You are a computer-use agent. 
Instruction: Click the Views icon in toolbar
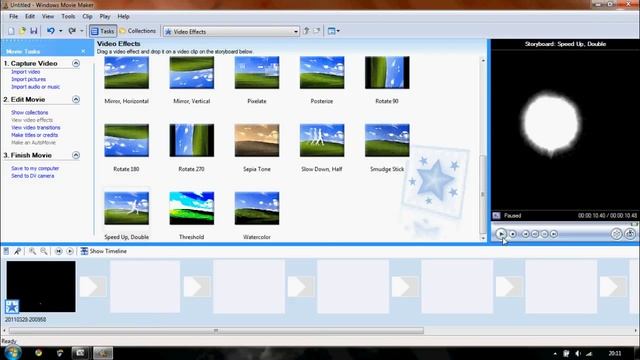click(331, 31)
